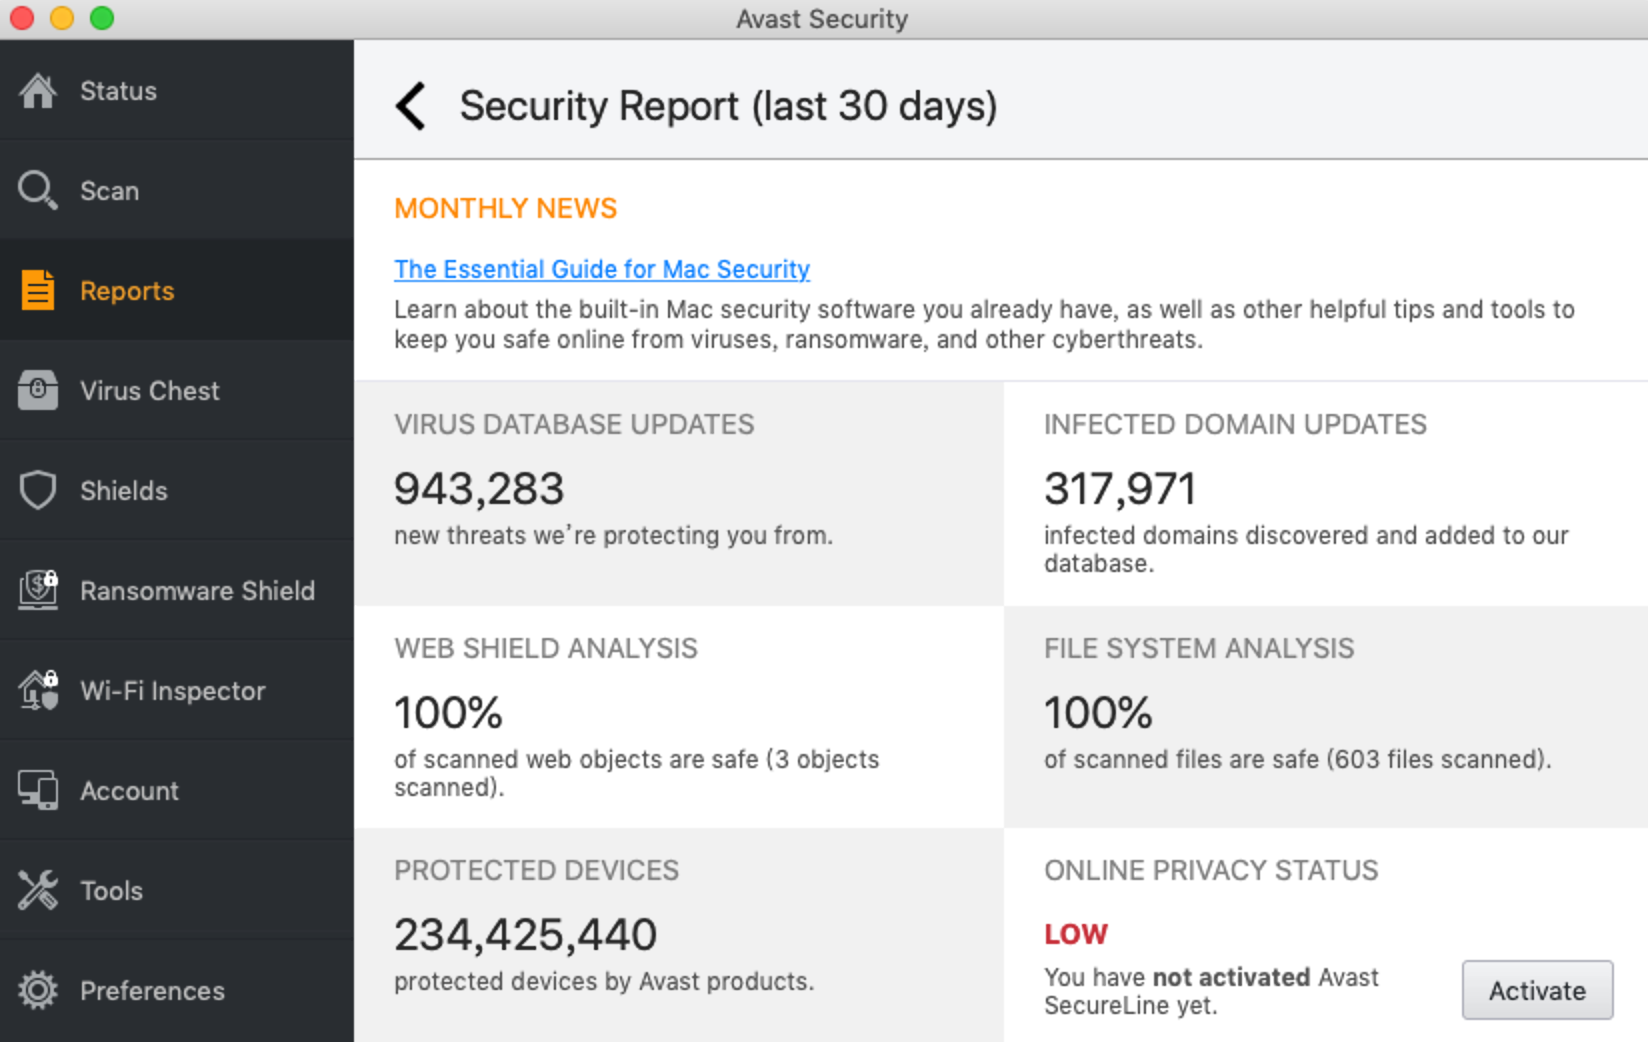Open the Ransomware Shield sidebar label

[x=197, y=591]
